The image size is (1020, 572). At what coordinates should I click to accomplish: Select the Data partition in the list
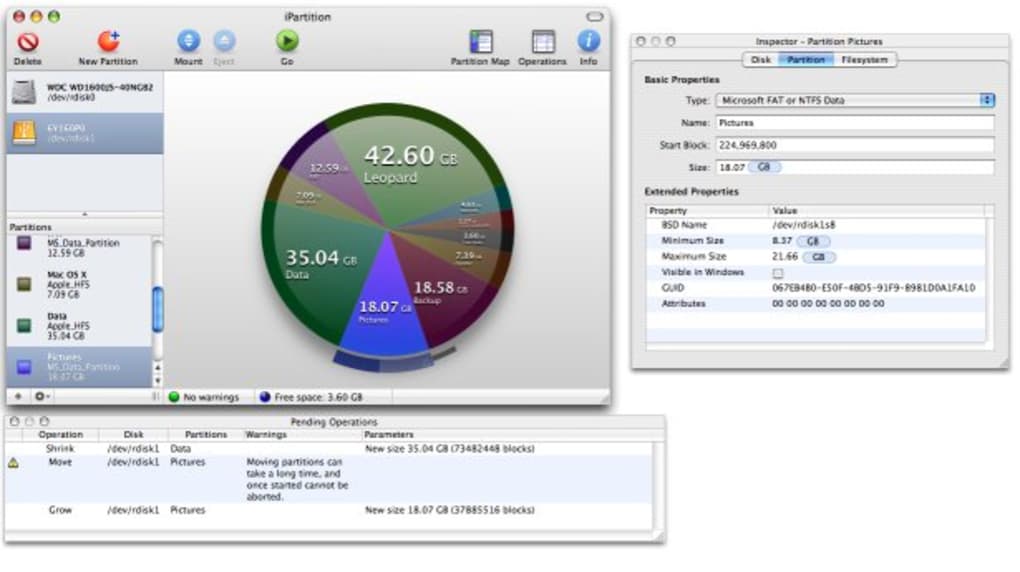pyautogui.click(x=70, y=325)
